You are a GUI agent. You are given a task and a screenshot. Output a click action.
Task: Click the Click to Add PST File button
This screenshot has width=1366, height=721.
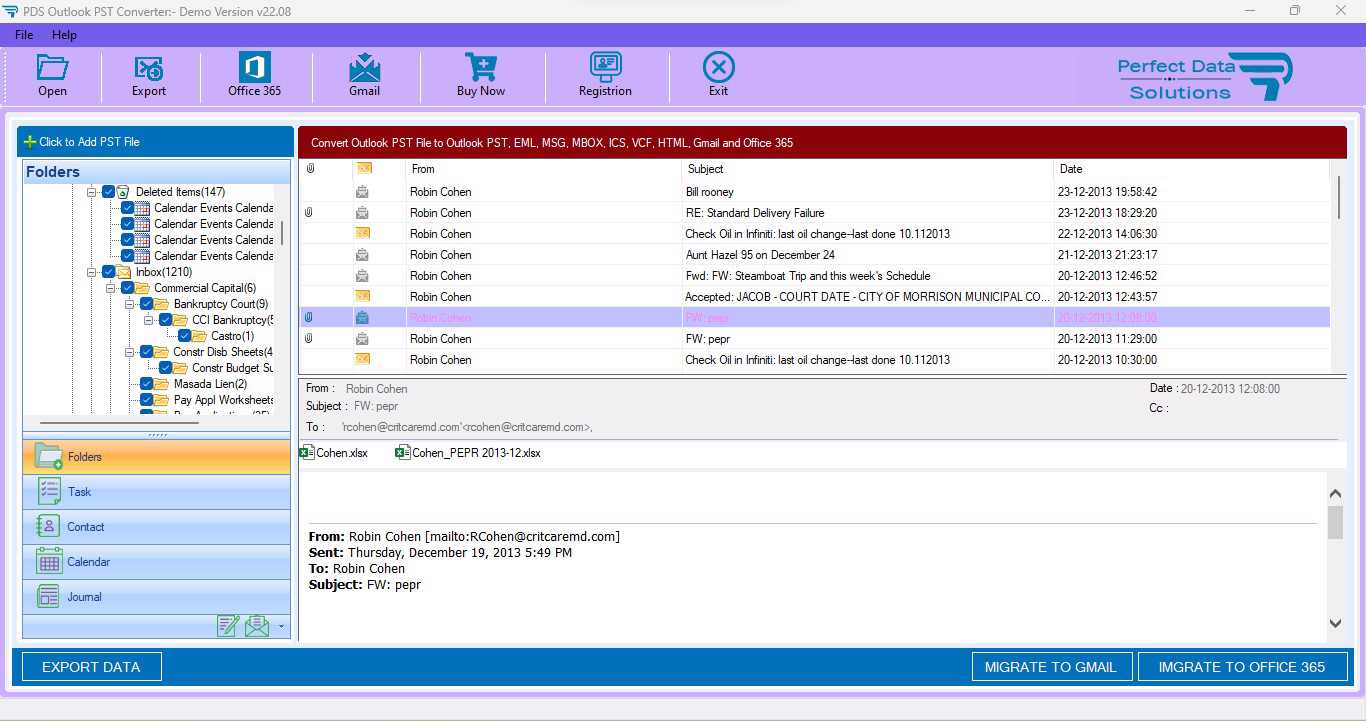coord(155,142)
